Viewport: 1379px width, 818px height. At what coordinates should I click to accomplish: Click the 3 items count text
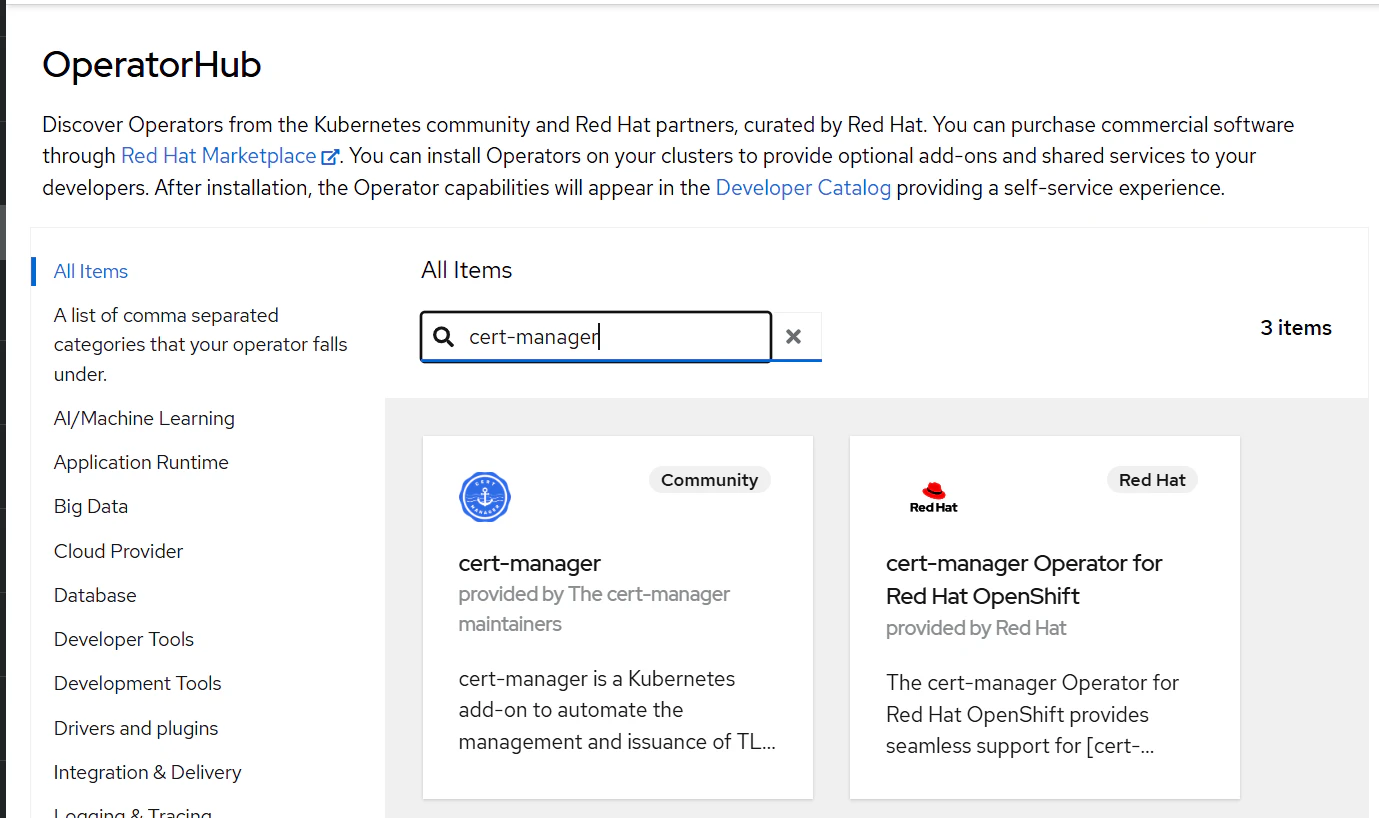click(1296, 328)
